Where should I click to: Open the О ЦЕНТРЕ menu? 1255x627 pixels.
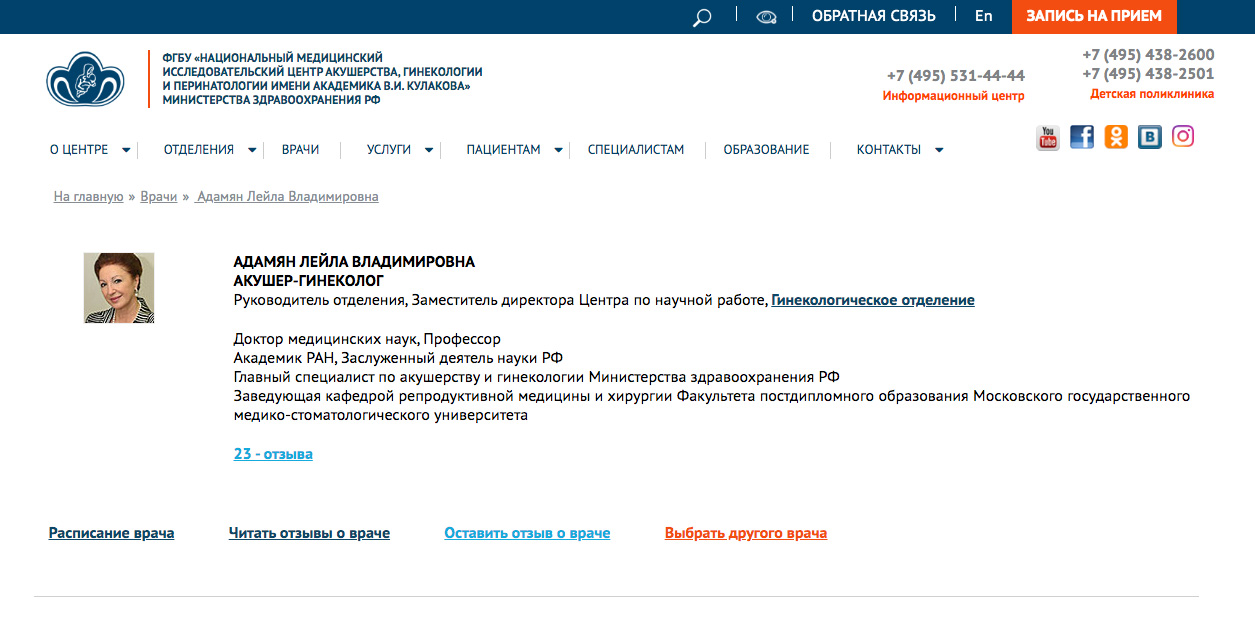click(79, 150)
